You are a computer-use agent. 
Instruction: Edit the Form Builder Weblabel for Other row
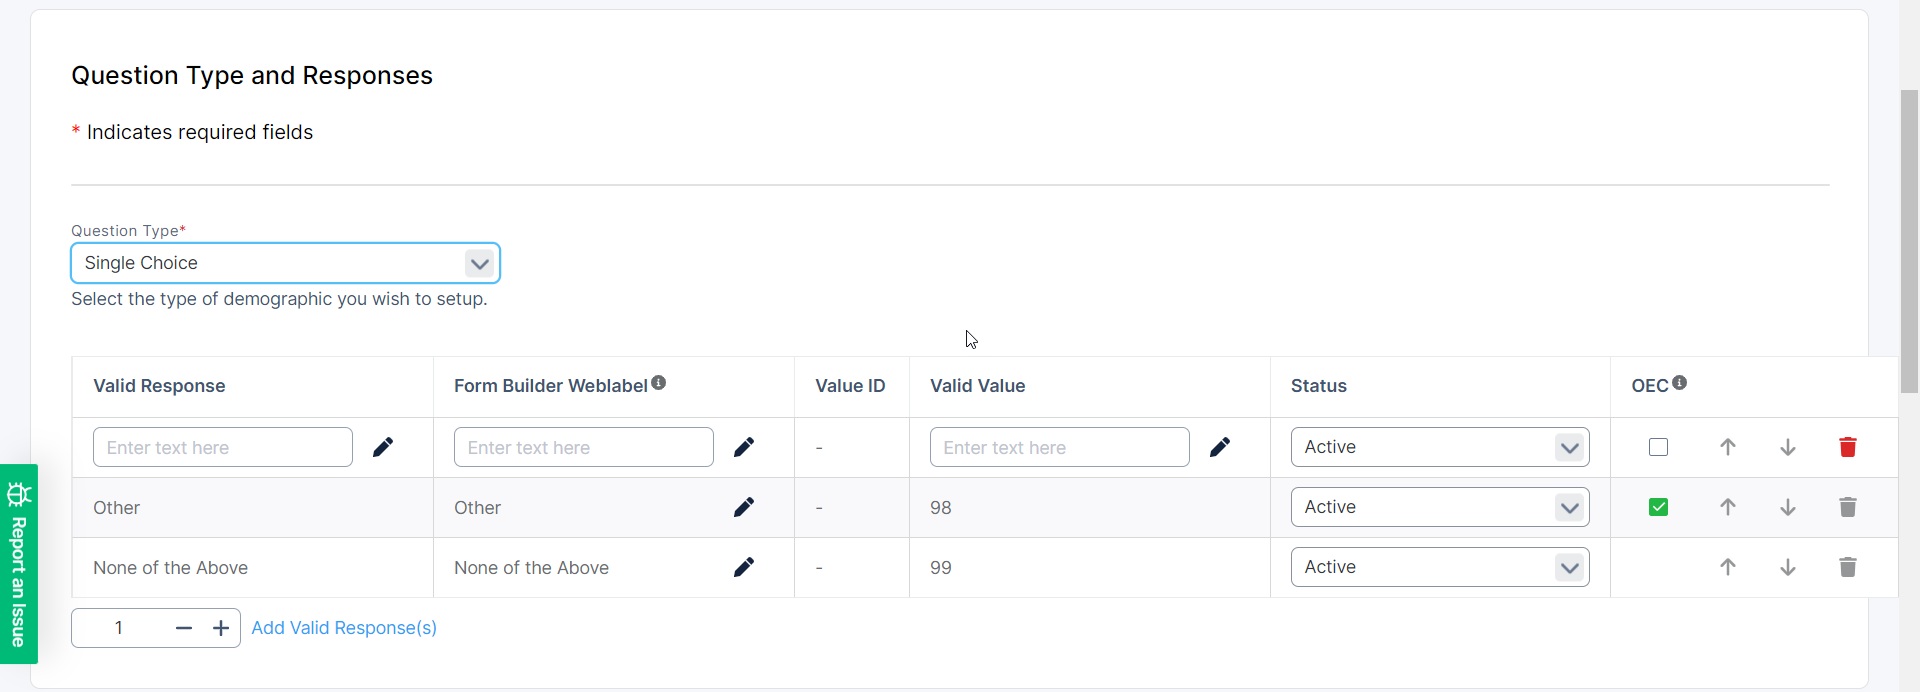(x=743, y=507)
